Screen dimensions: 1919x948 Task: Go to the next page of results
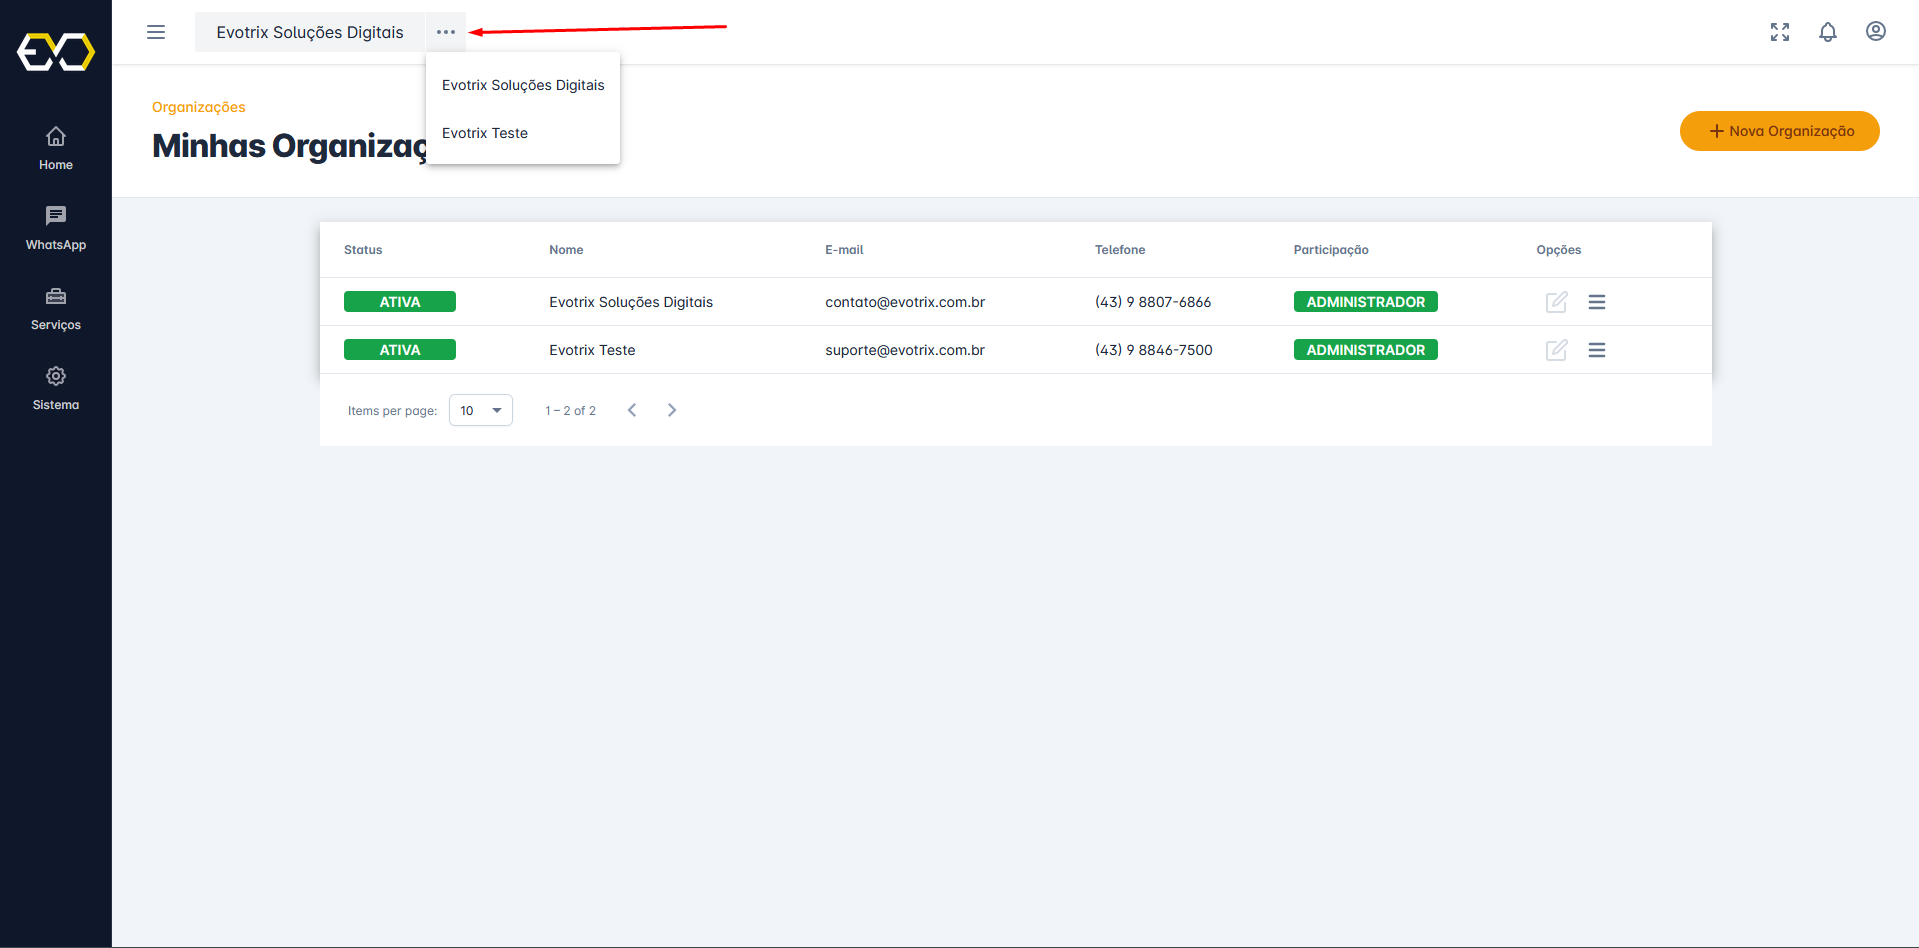click(672, 410)
